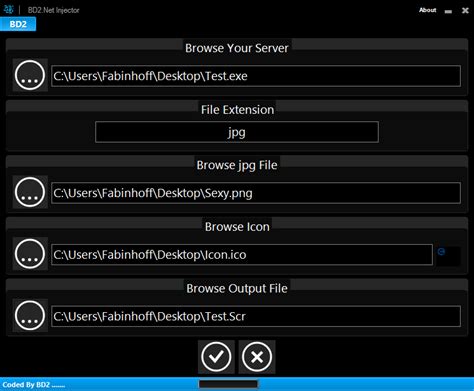474x391 pixels.
Task: Click the 'Browse Your Server' heading
Action: 237,48
